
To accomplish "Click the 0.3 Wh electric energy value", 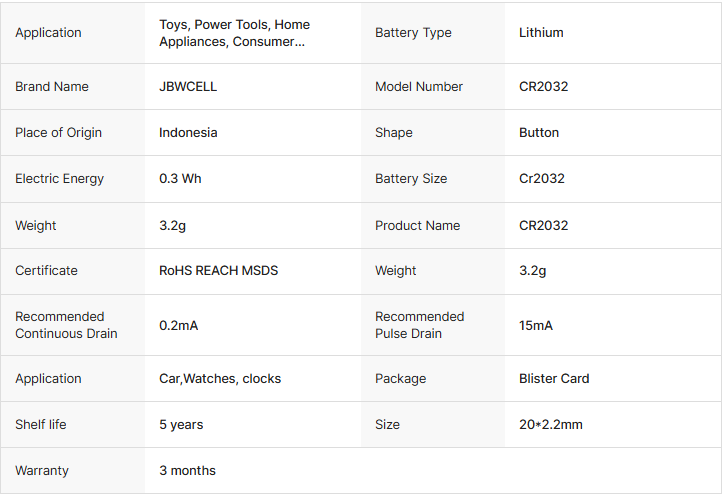I will point(180,179).
